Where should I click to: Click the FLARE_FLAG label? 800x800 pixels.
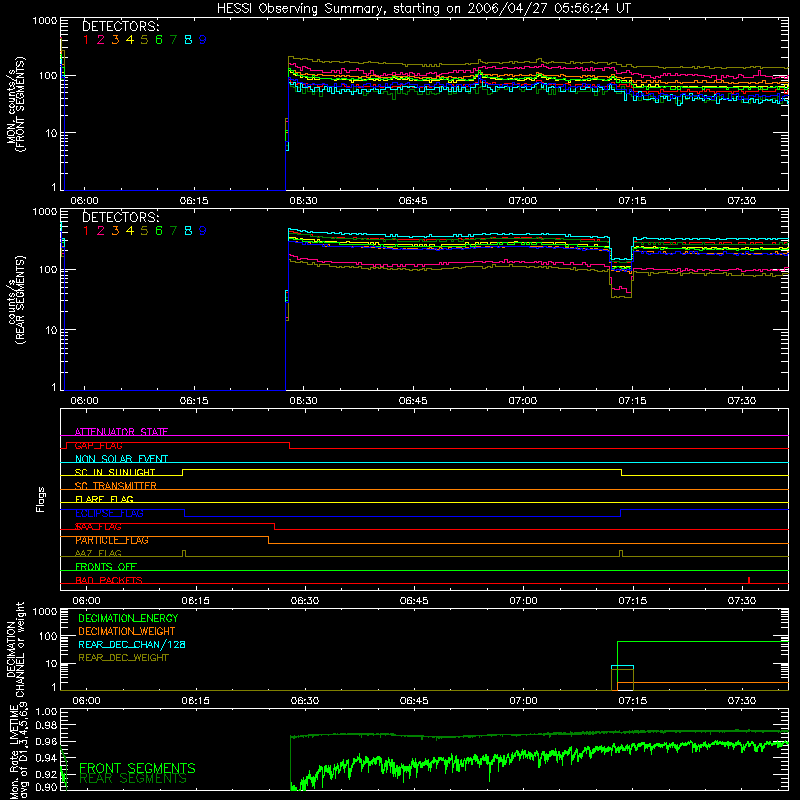[x=104, y=499]
